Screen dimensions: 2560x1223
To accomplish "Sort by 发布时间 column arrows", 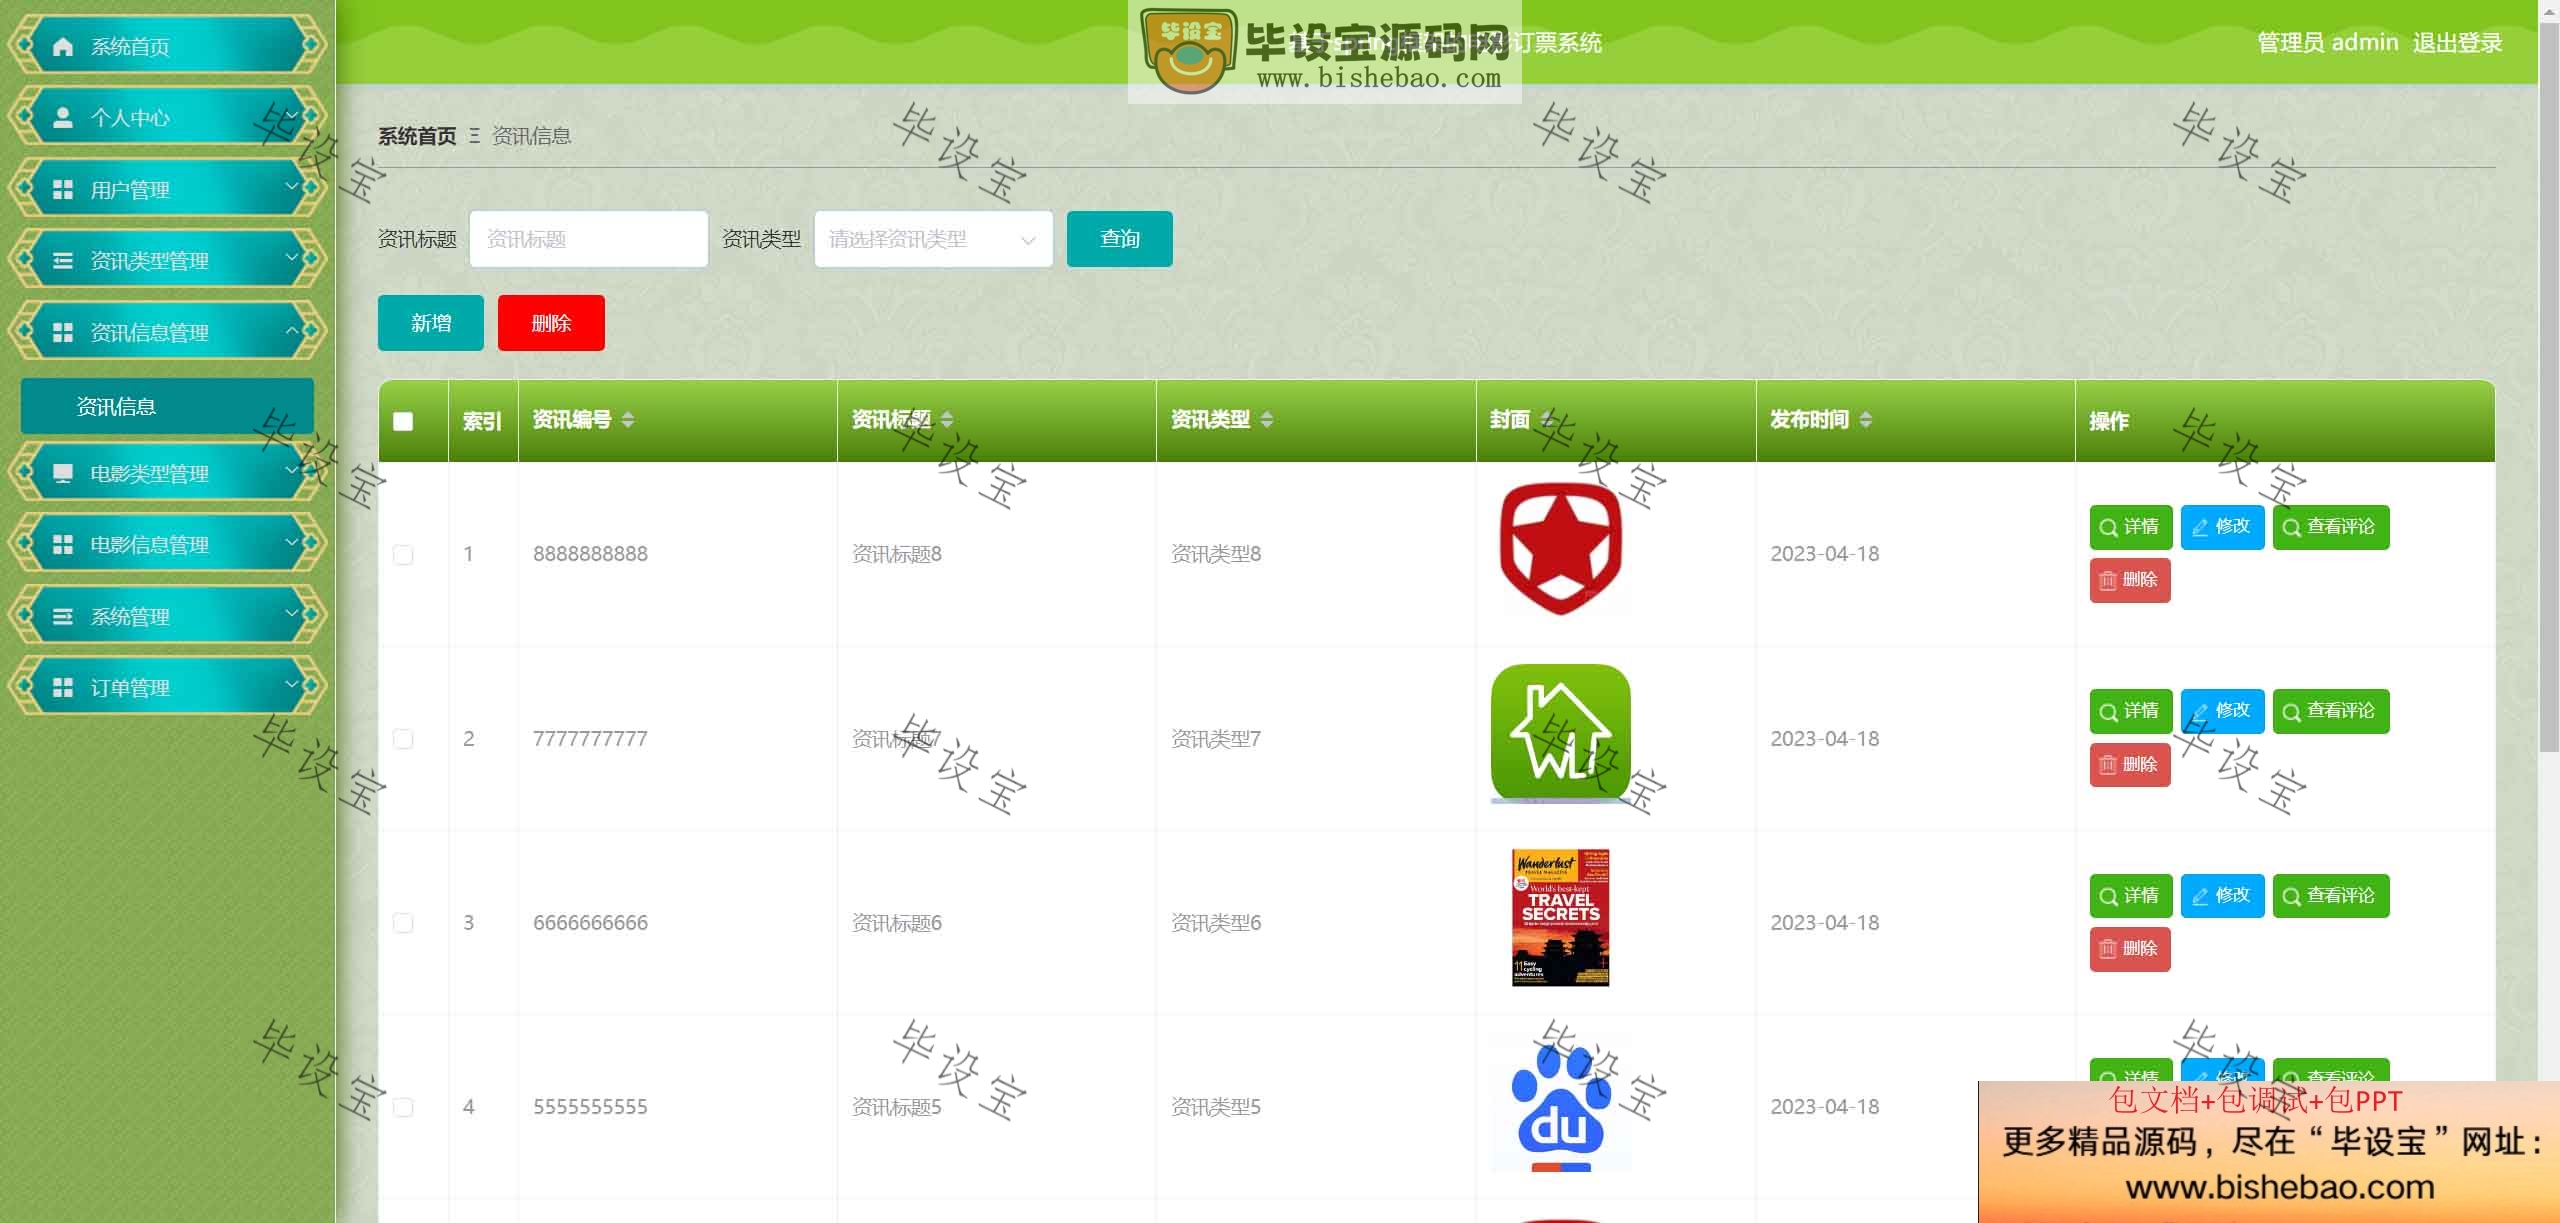I will [1866, 420].
